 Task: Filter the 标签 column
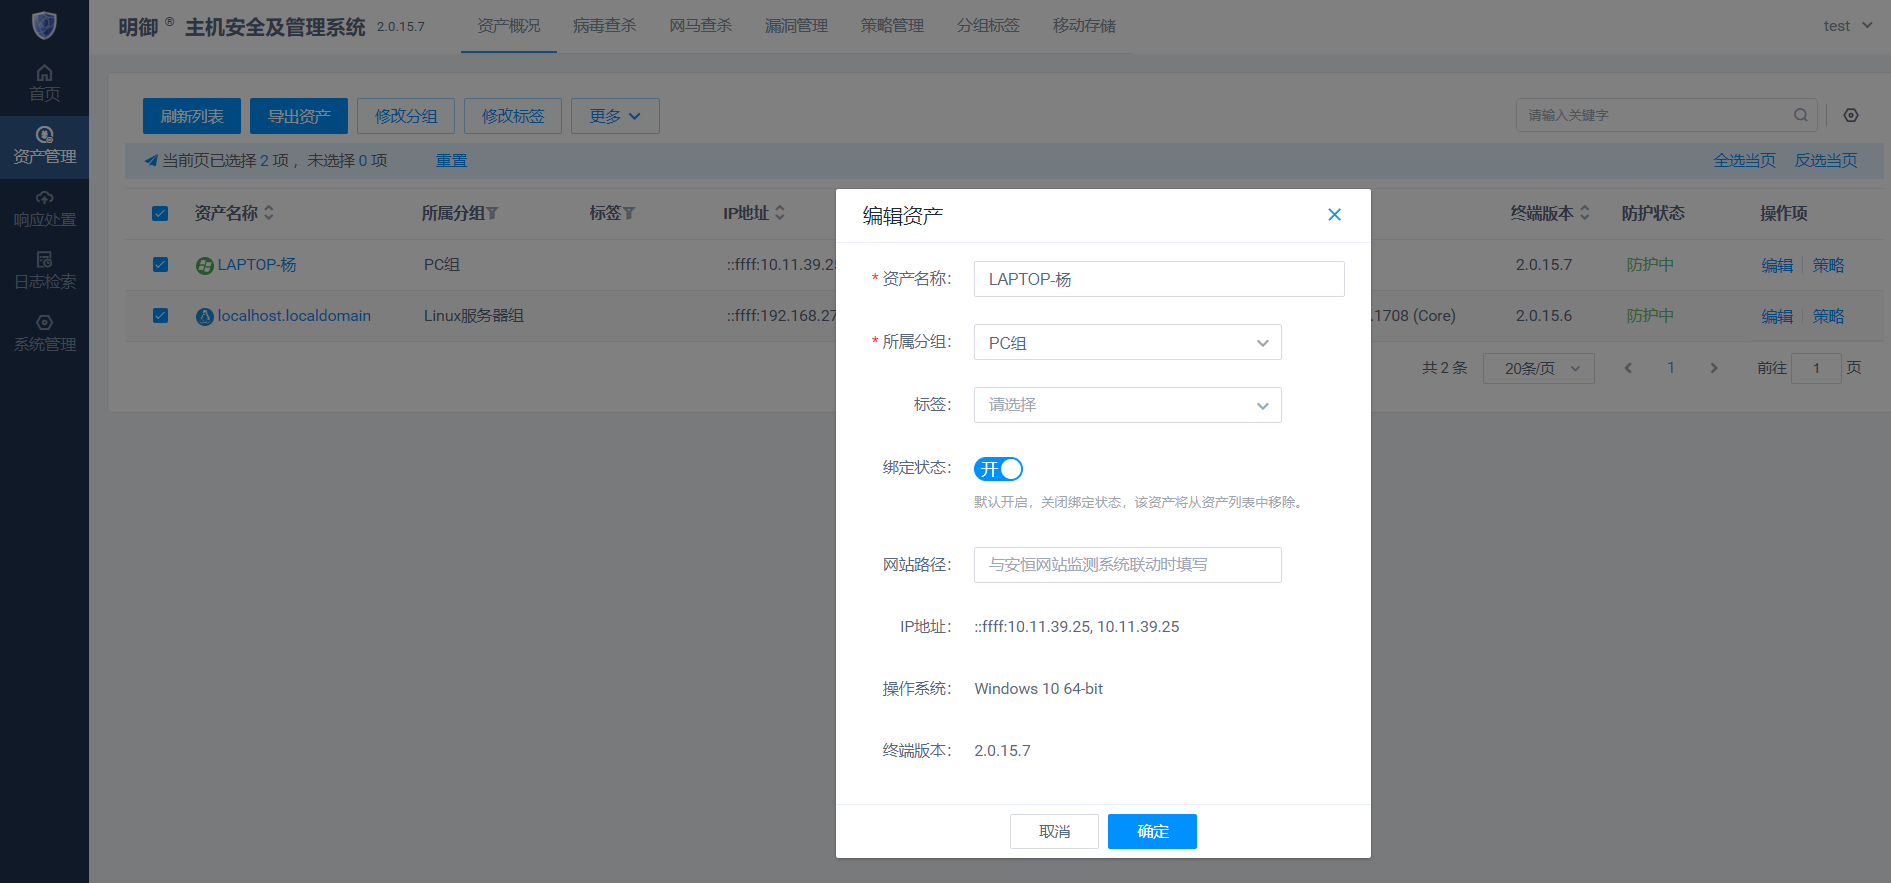(629, 213)
